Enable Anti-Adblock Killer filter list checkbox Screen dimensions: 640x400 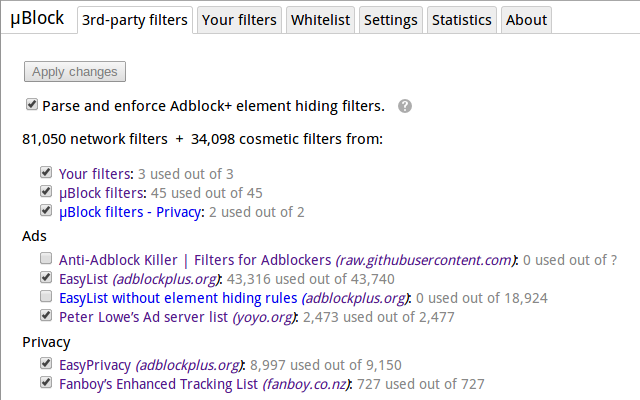(46, 260)
